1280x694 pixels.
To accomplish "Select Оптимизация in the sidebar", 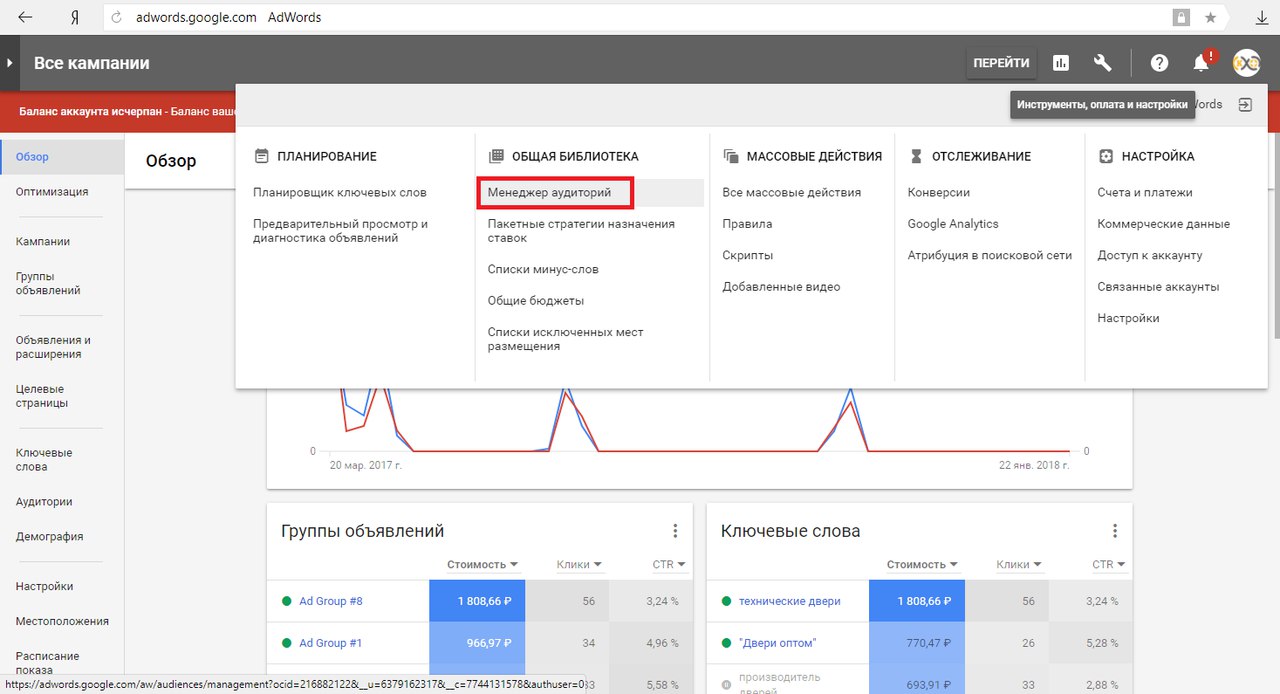I will [52, 191].
